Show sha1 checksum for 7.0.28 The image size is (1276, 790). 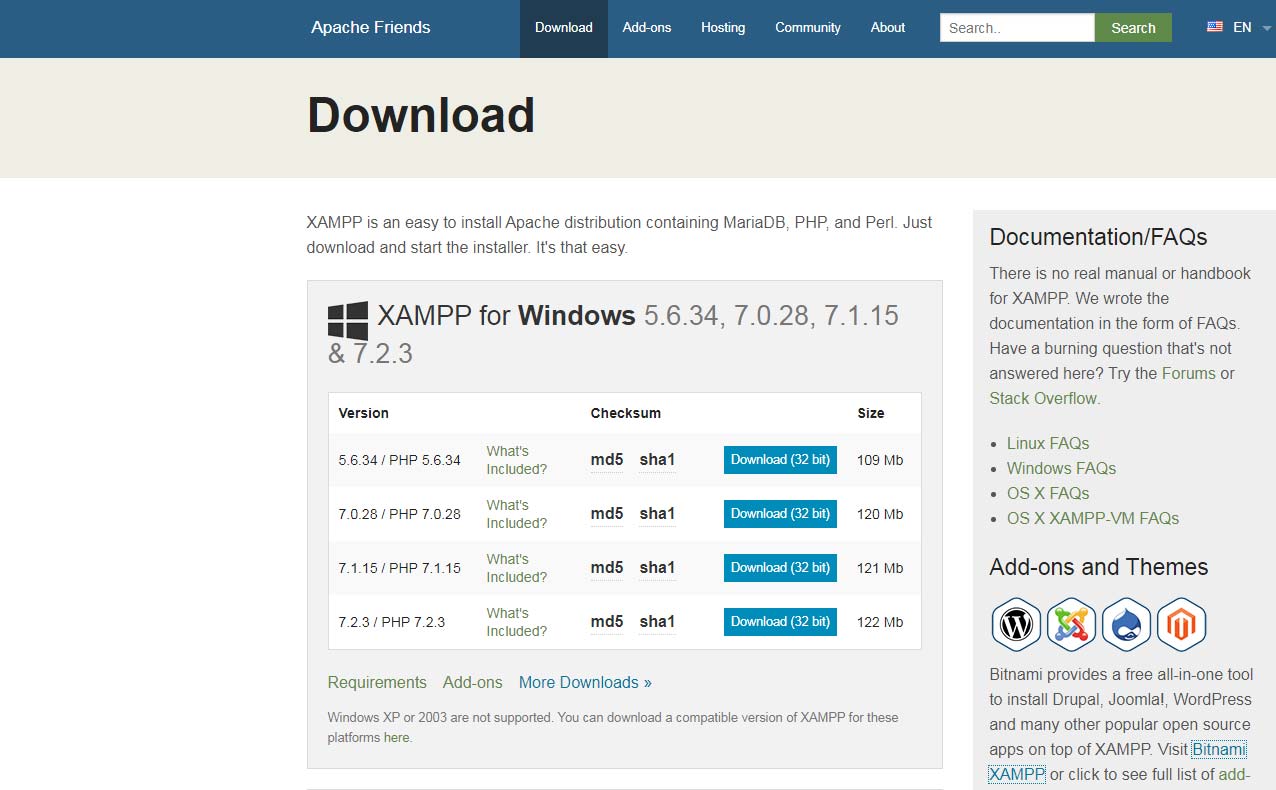coord(657,514)
